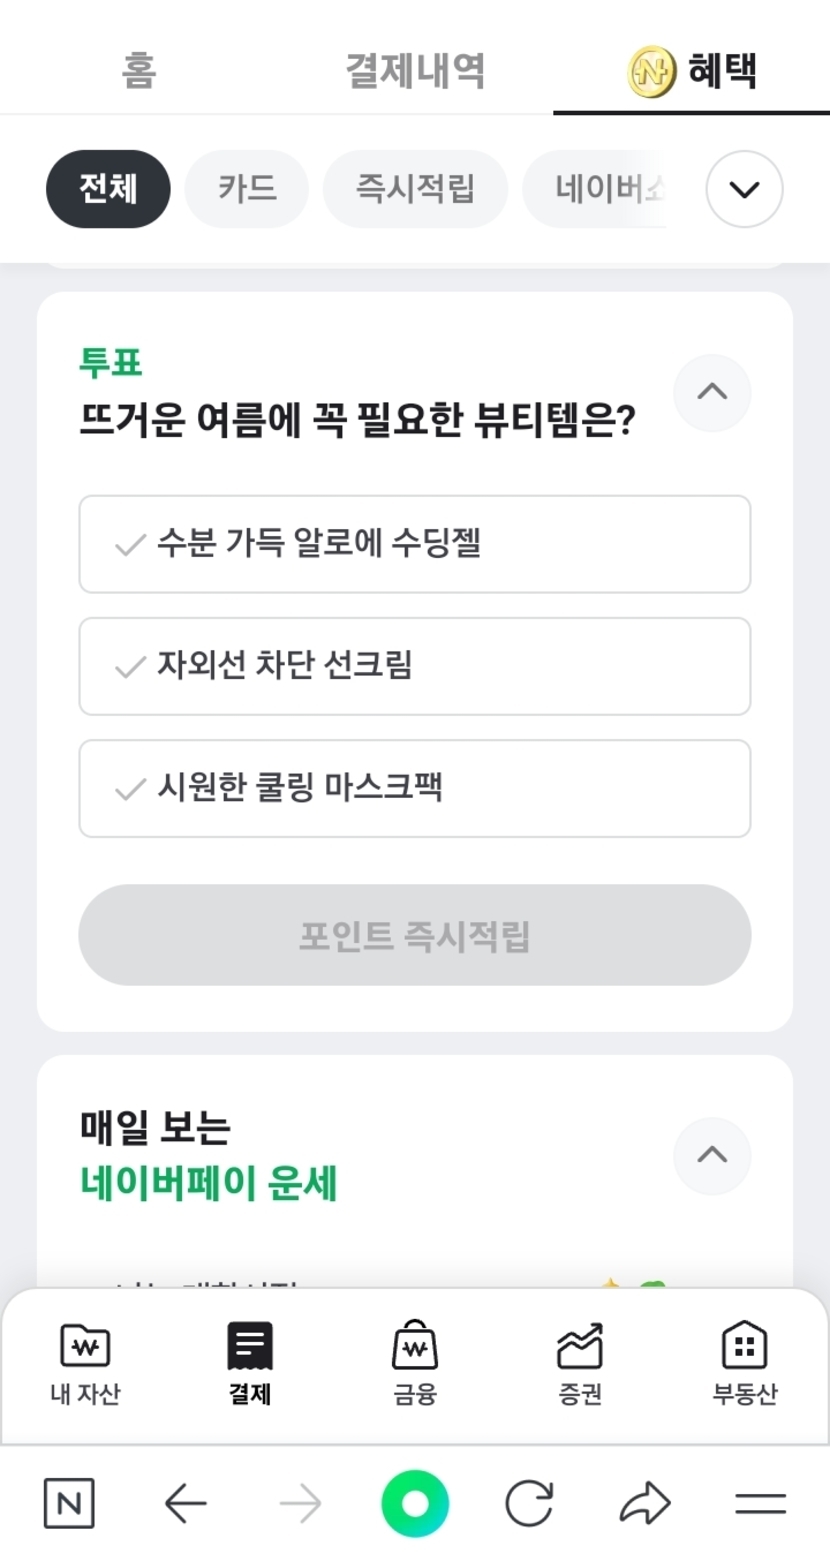Go back with the left arrow
The image size is (830, 1561).
(x=185, y=1503)
